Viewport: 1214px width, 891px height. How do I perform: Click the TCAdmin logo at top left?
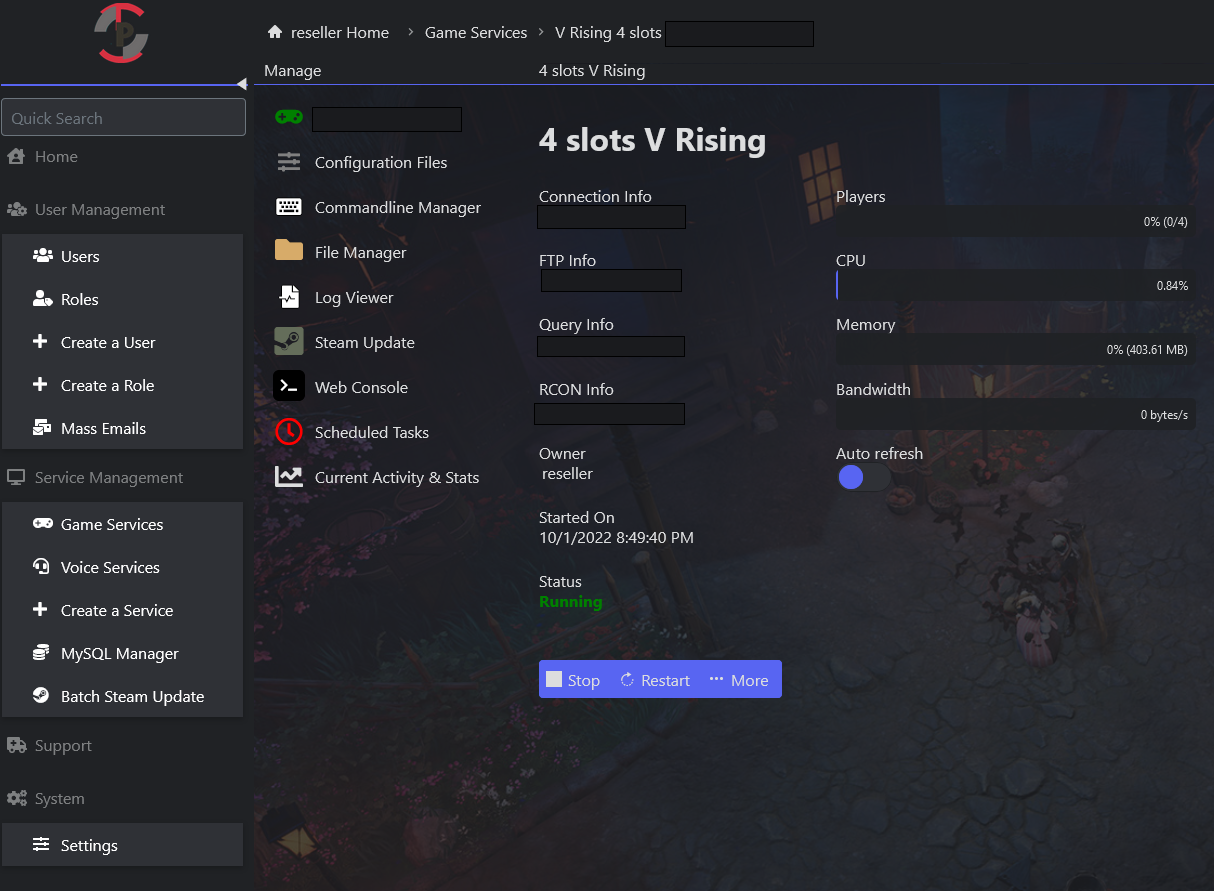point(122,34)
